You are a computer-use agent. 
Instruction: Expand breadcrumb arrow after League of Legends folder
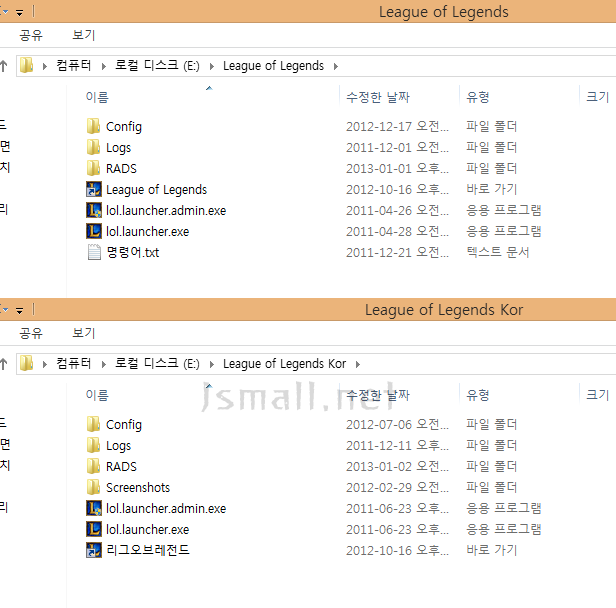pyautogui.click(x=336, y=66)
